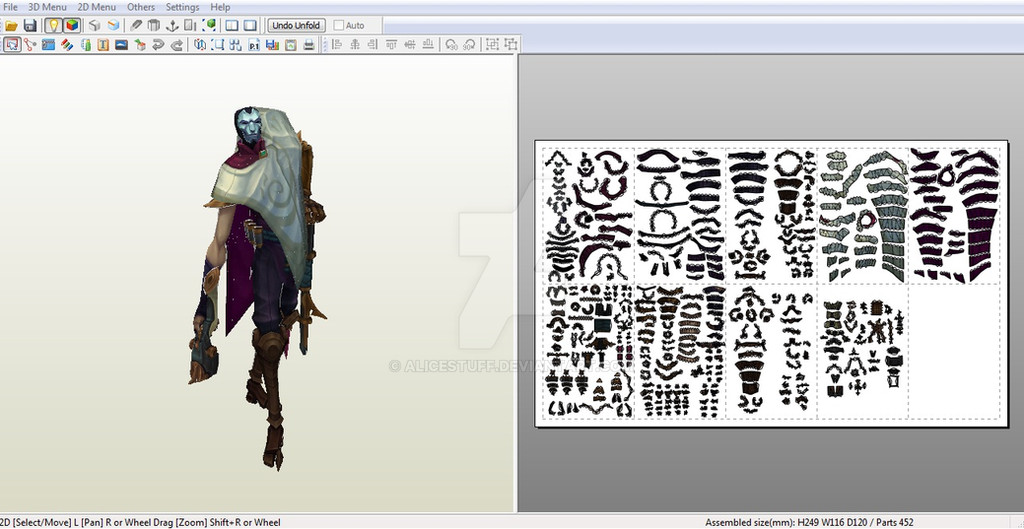The height and width of the screenshot is (529, 1024).
Task: Click the anchor icon in toolbar
Action: coord(172,25)
